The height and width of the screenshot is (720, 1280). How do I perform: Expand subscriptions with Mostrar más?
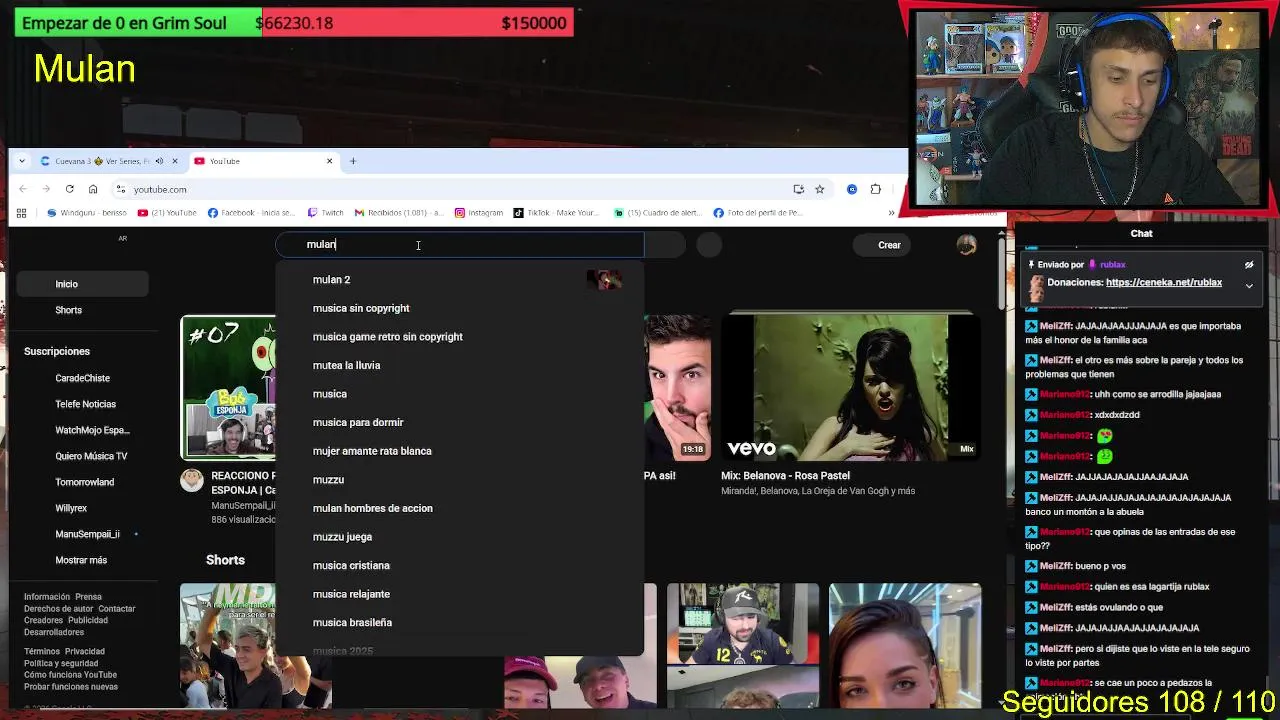pyautogui.click(x=82, y=560)
